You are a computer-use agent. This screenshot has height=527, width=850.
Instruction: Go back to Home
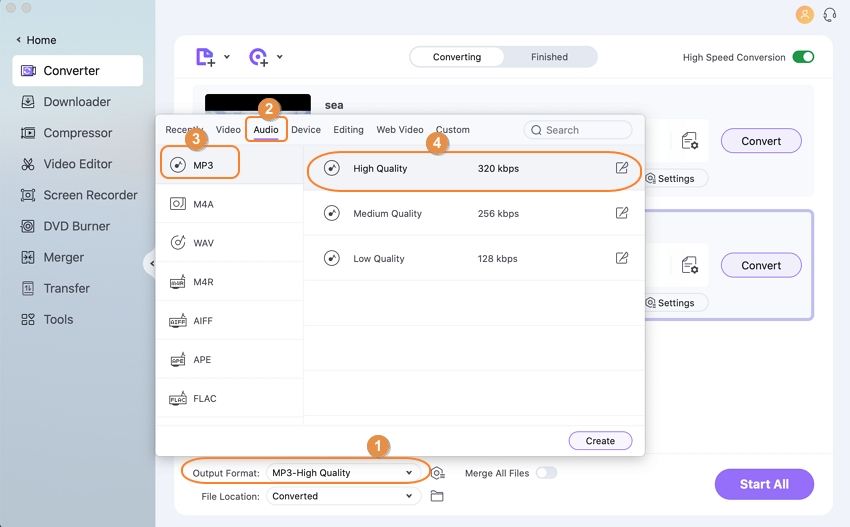tap(36, 40)
